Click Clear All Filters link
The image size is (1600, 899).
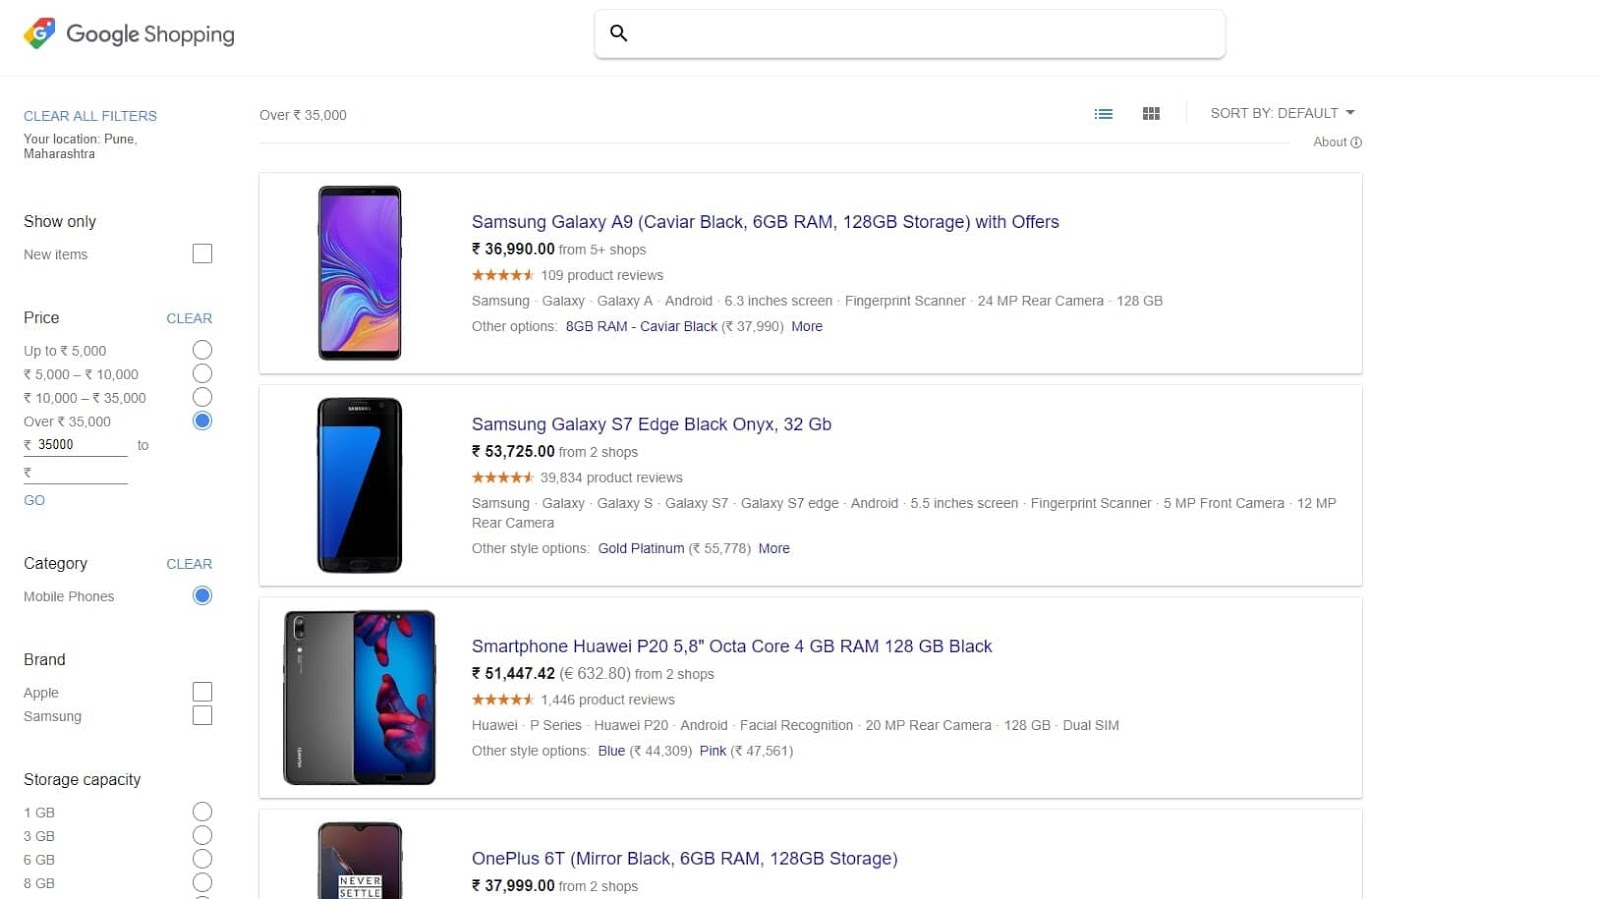click(90, 116)
